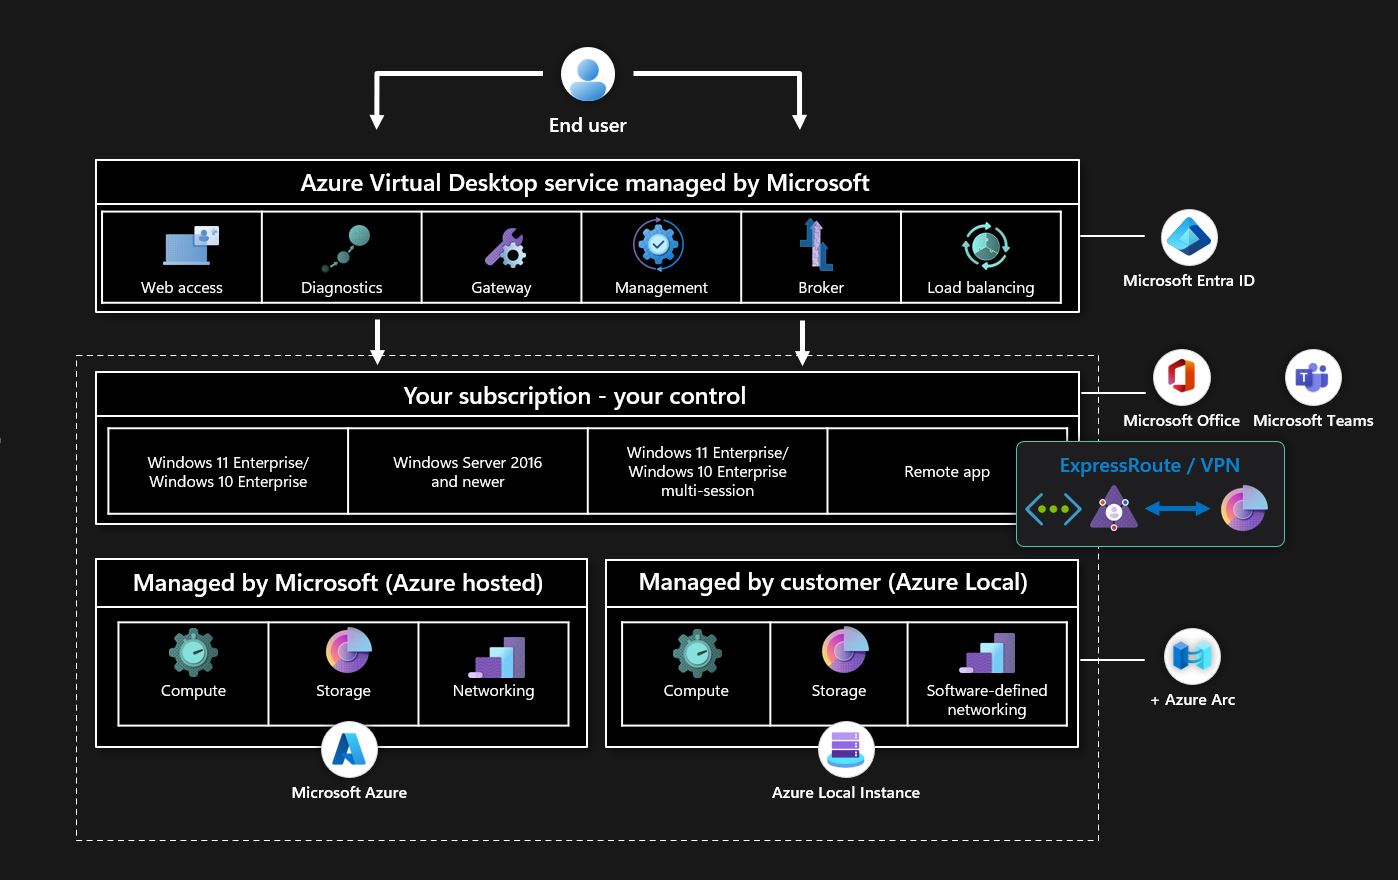Viewport: 1398px width, 880px height.
Task: Click the Broker label
Action: coord(821,287)
